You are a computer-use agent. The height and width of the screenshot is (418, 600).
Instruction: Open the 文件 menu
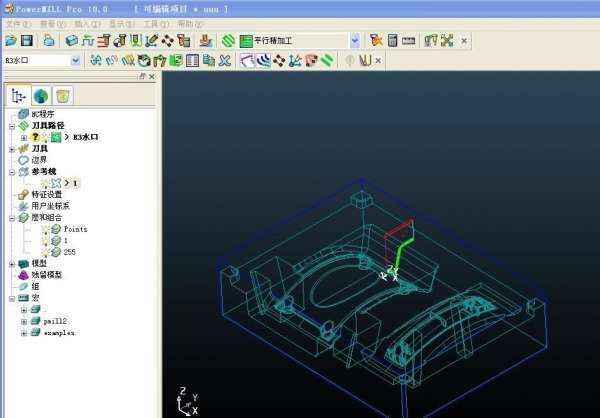pyautogui.click(x=14, y=23)
